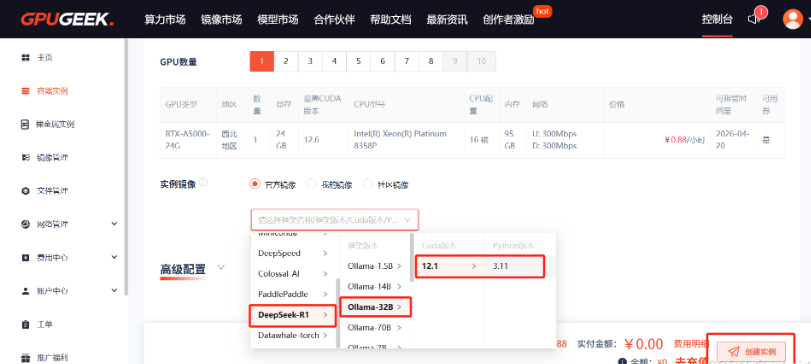Set GPU数量 to 1
The width and height of the screenshot is (811, 364).
pos(262,62)
